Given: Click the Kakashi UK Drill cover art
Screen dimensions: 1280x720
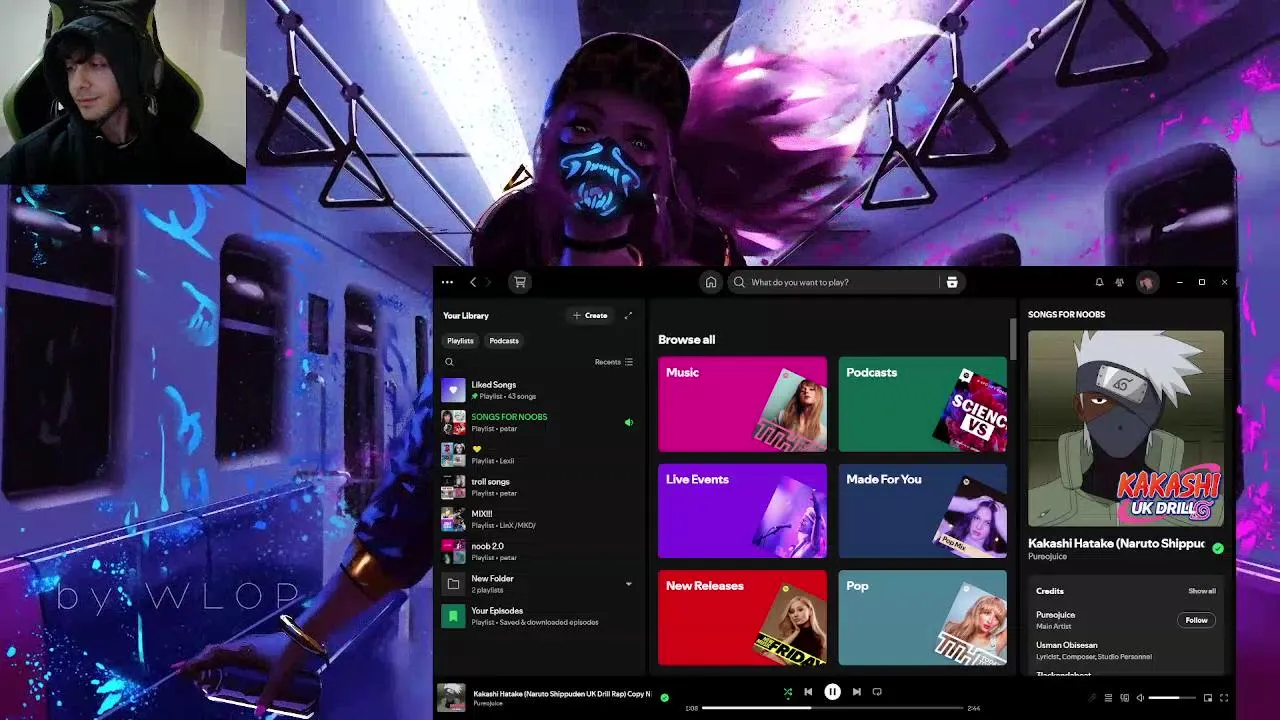Looking at the screenshot, I should 1126,428.
